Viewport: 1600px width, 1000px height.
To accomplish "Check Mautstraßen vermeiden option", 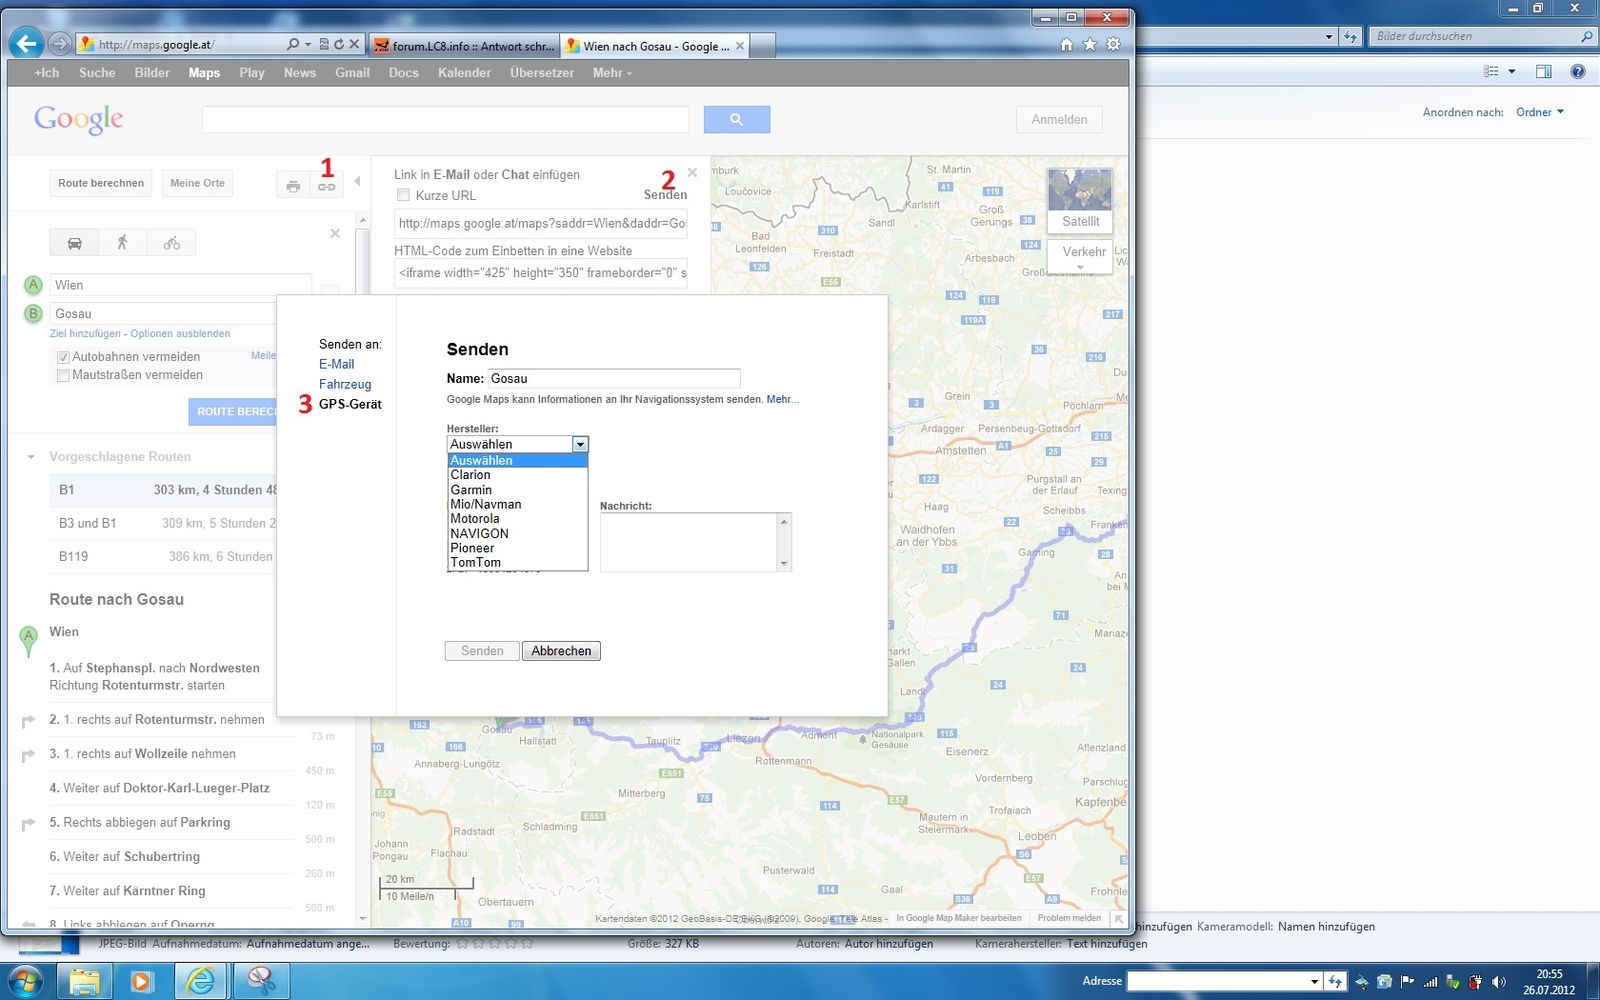I will coord(63,376).
